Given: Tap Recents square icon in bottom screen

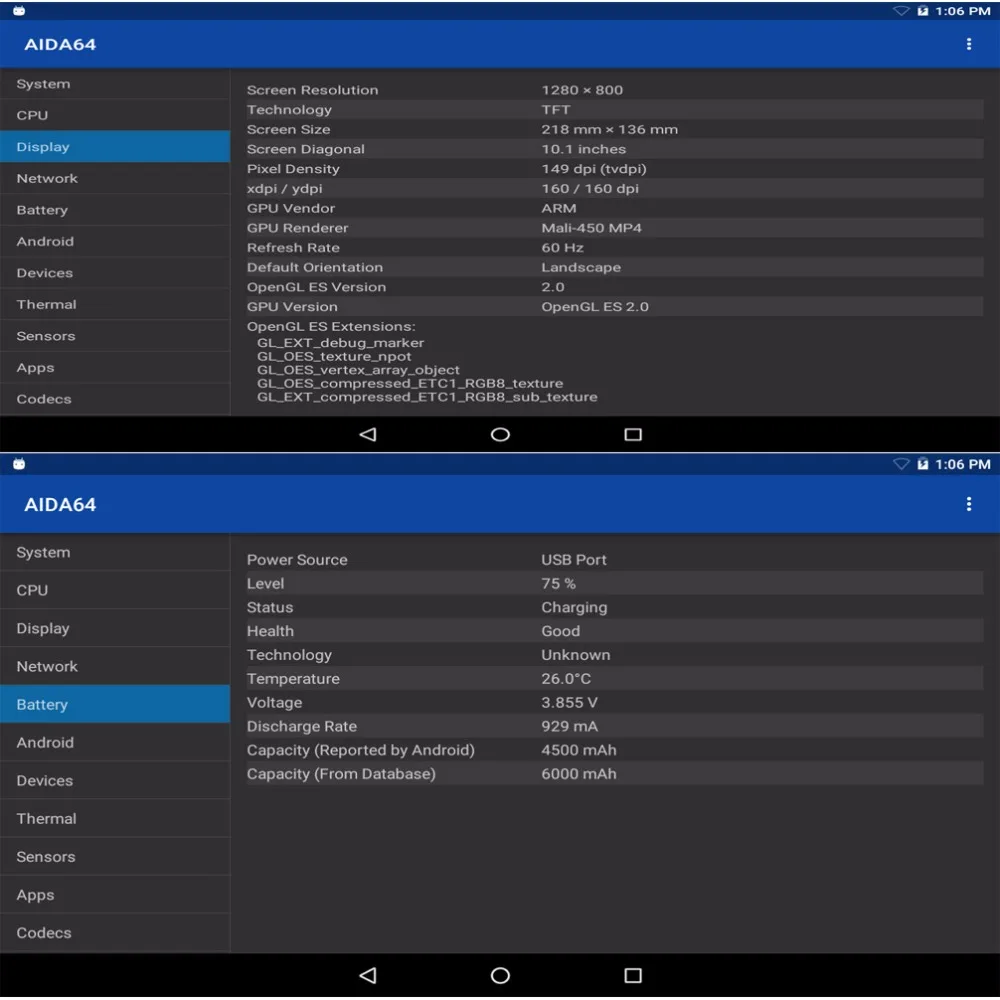Looking at the screenshot, I should tap(633, 975).
